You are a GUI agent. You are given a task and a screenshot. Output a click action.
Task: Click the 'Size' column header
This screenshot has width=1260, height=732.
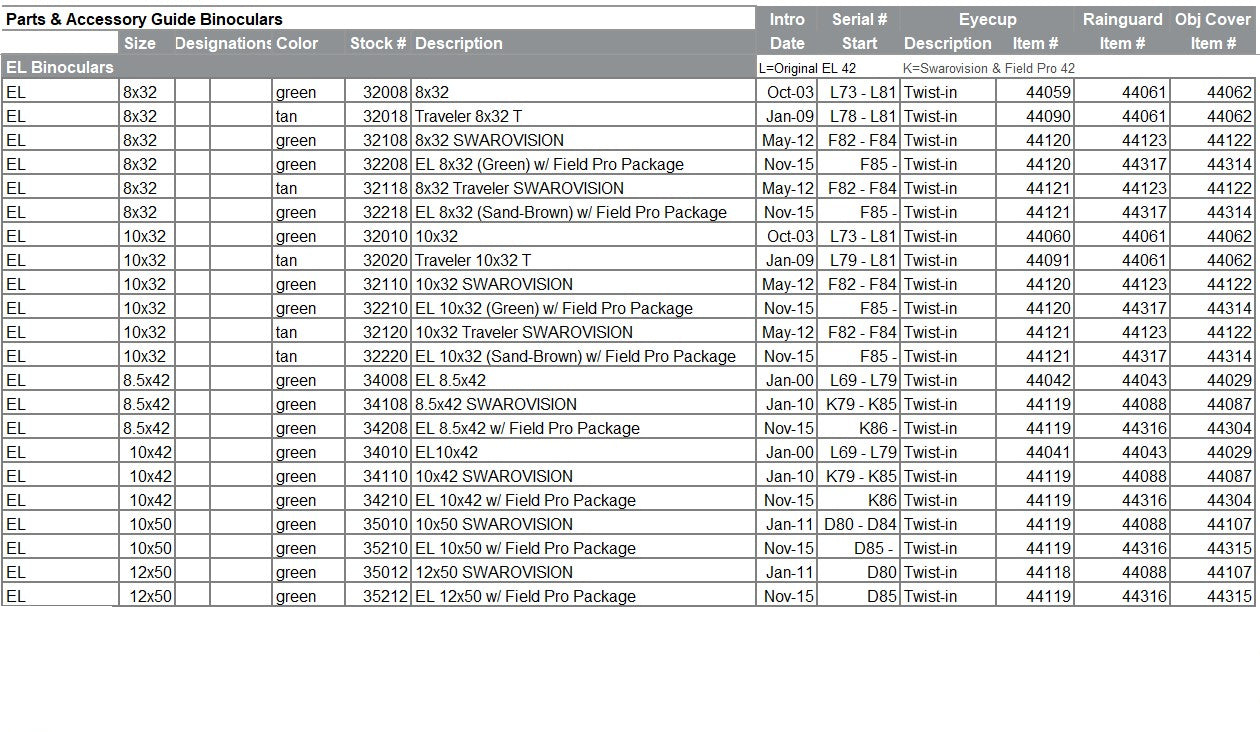[140, 43]
